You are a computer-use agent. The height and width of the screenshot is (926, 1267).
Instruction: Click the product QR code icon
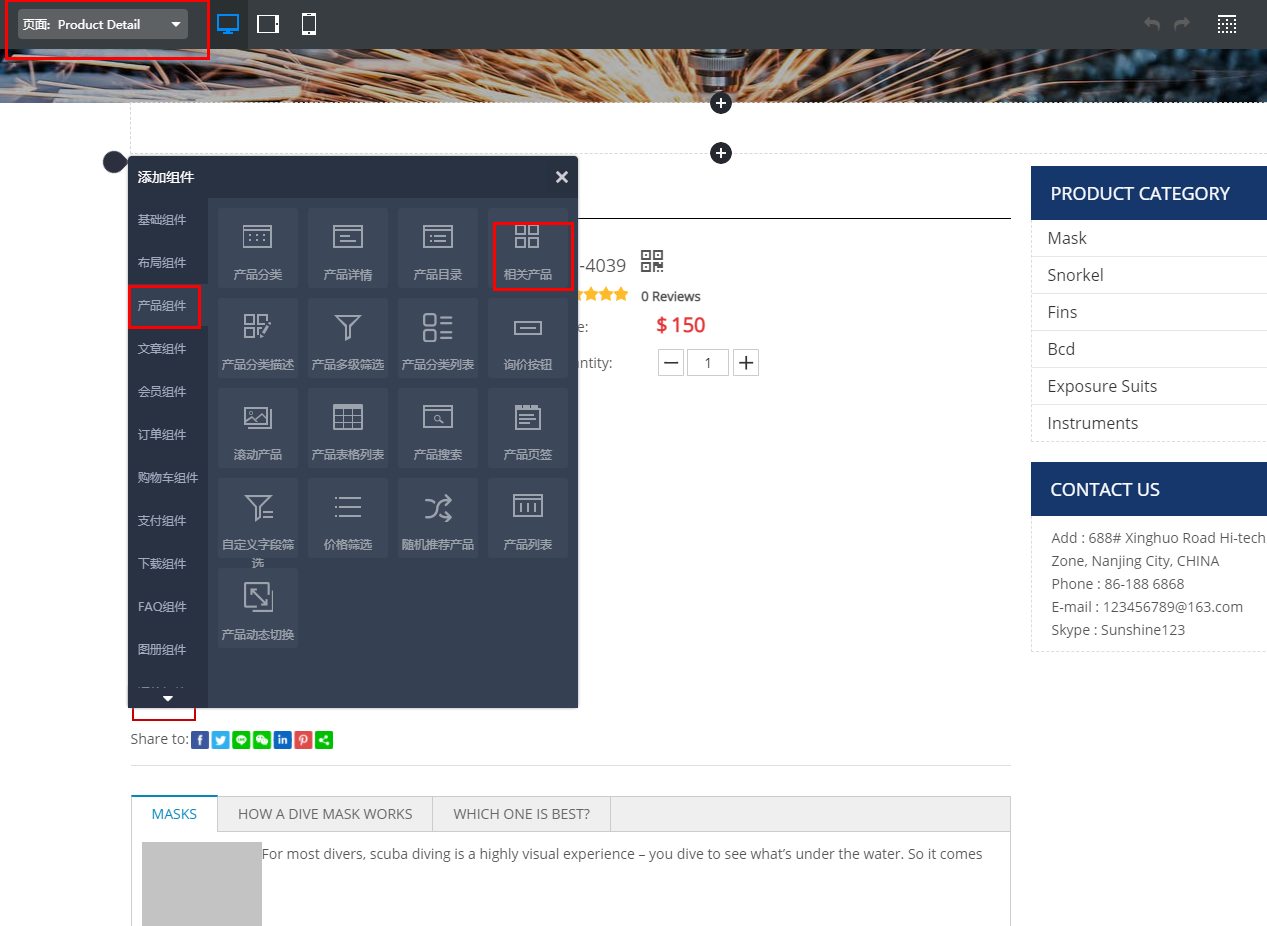pyautogui.click(x=652, y=262)
